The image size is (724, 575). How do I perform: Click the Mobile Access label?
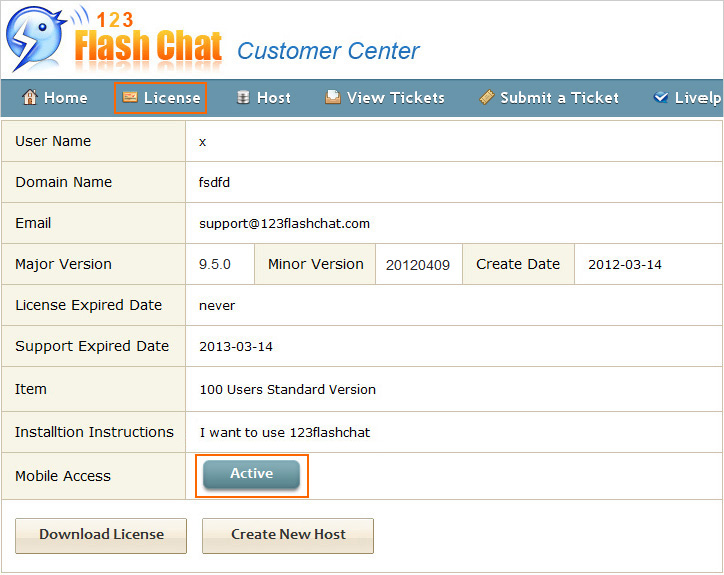(63, 476)
